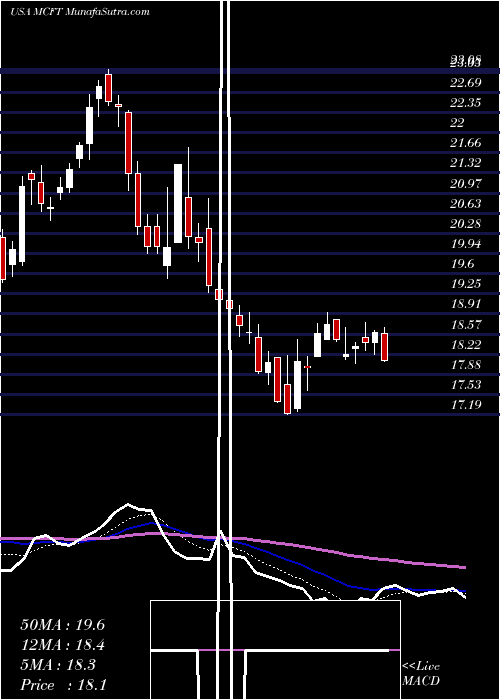Screen dimensions: 500x700
Task: Click the 20.63 price axis label
Action: coord(466,204)
